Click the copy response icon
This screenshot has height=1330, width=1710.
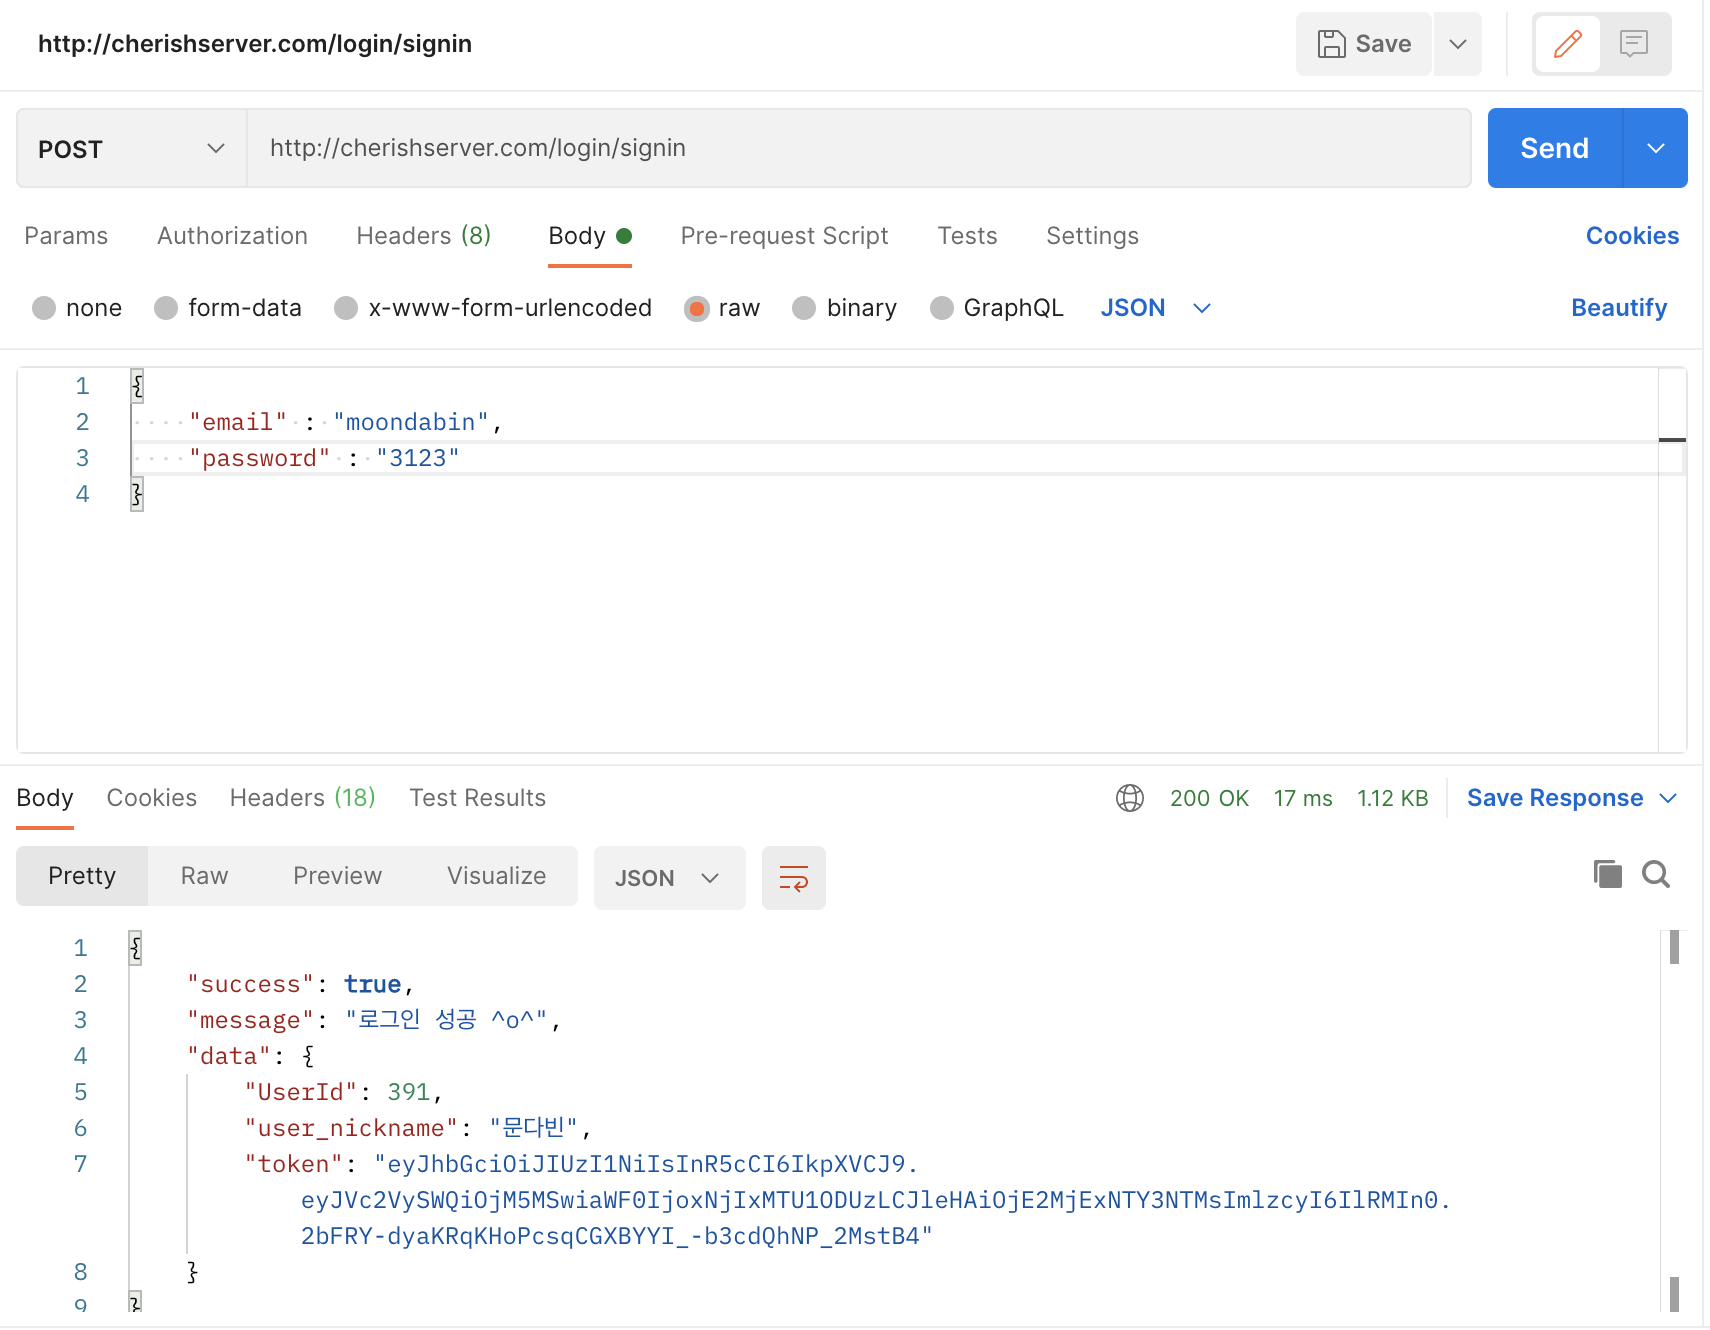point(1608,873)
